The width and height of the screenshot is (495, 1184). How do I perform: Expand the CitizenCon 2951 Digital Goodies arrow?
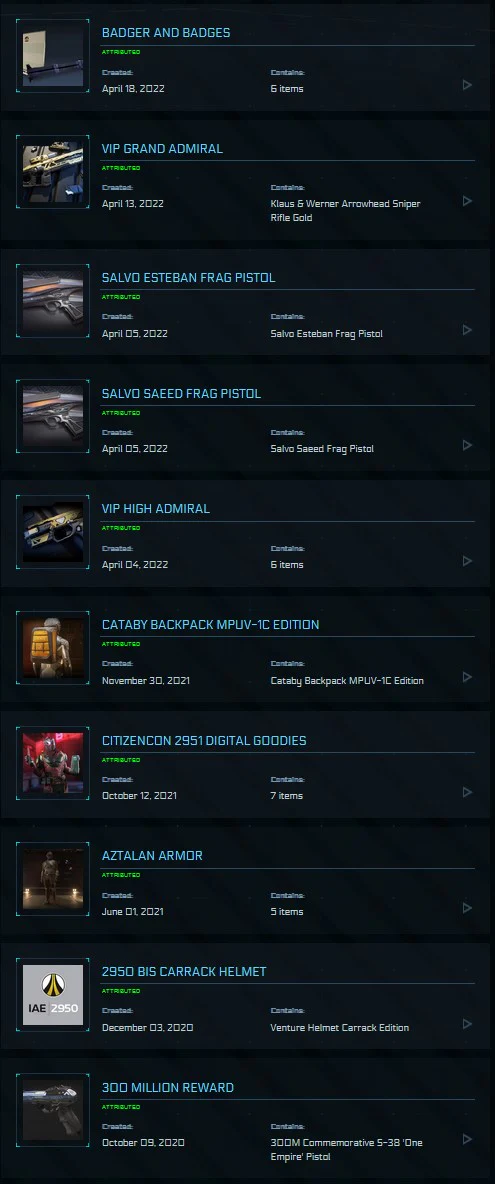point(467,792)
